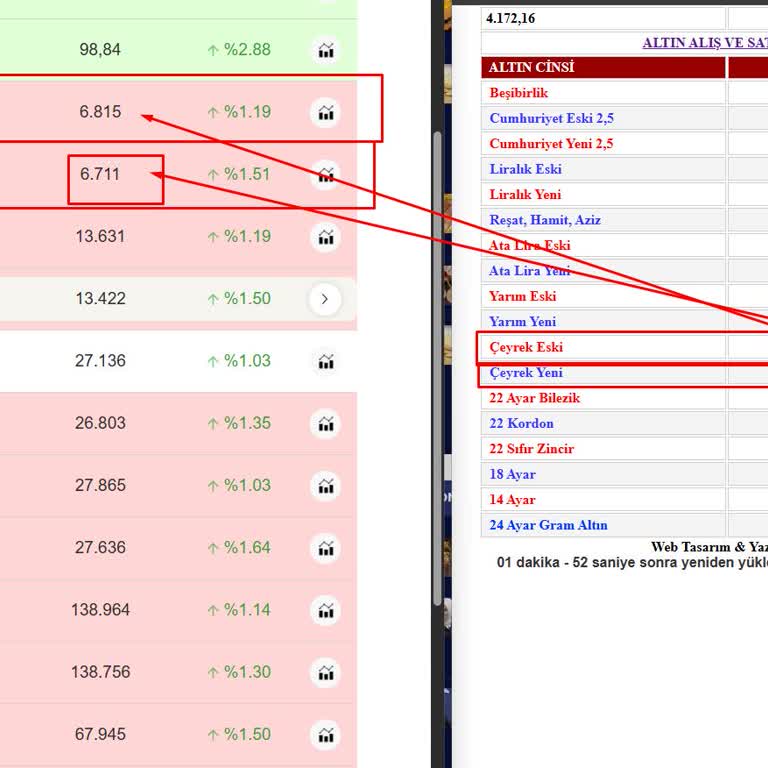768x768 pixels.
Task: Open the chart icon in 138.964 row
Action: pos(326,610)
